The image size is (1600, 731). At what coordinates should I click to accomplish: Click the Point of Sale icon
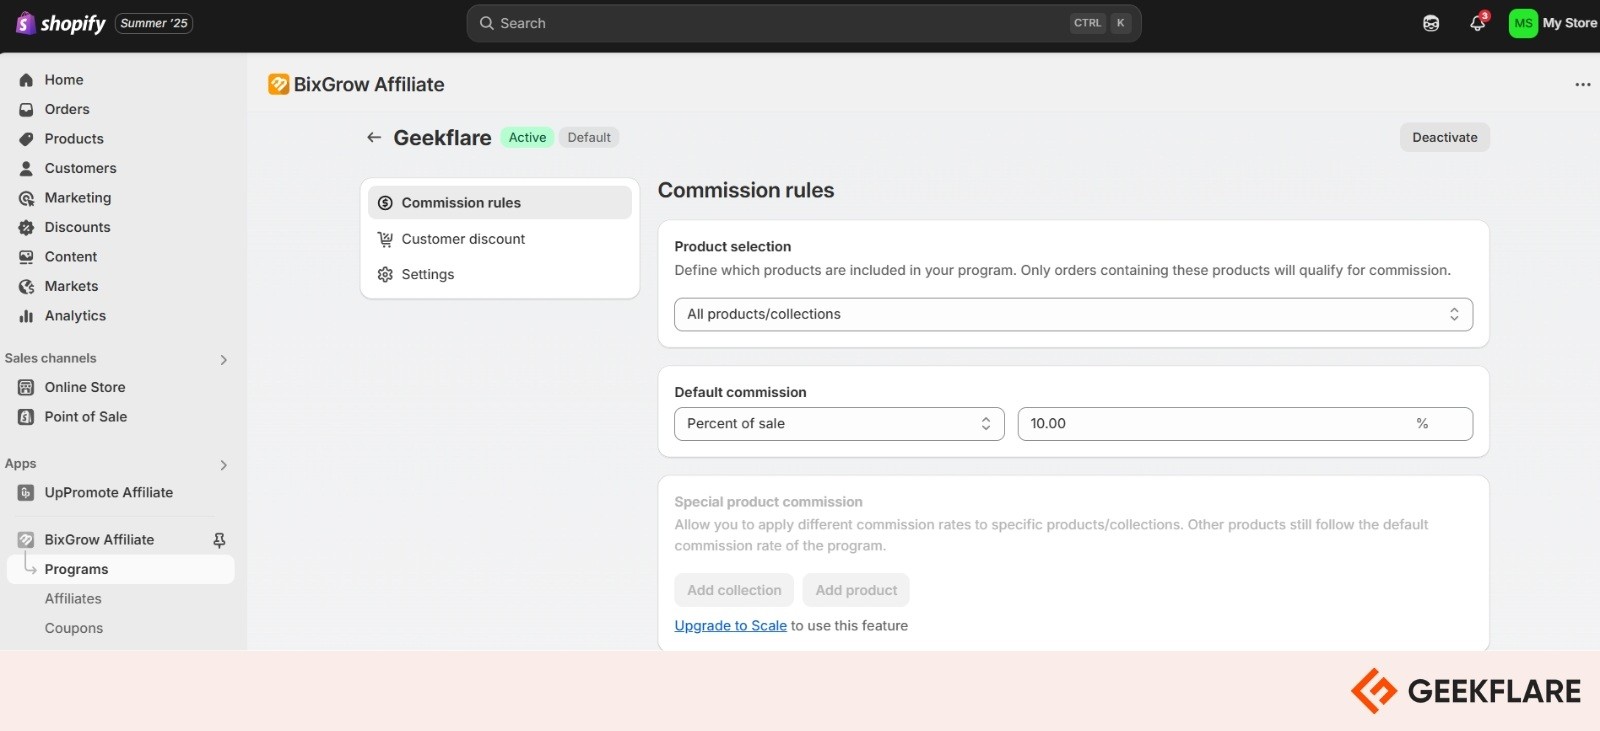(x=26, y=417)
